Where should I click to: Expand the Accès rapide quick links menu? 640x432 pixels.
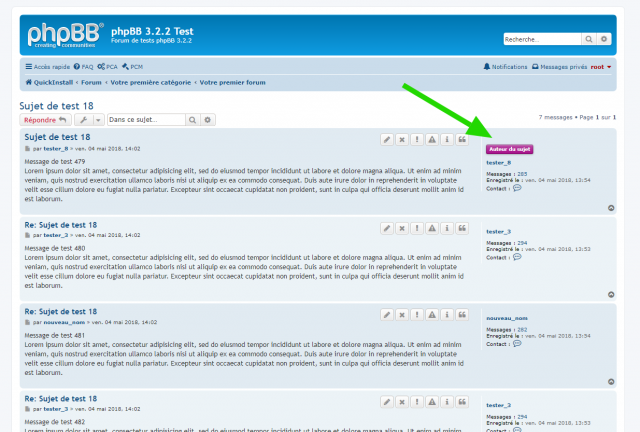pyautogui.click(x=47, y=66)
